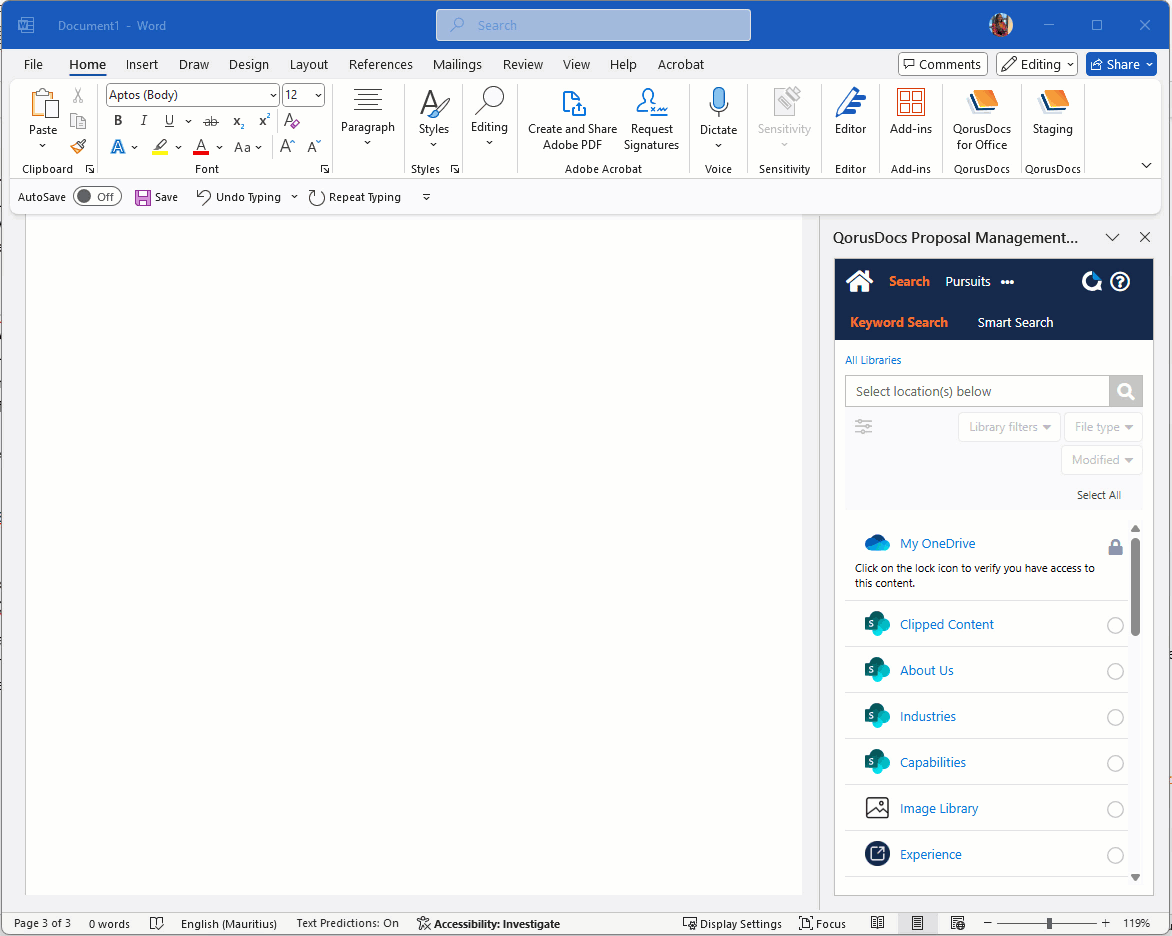This screenshot has height=936, width=1172.
Task: Click the Create and Share Adobe PDF icon
Action: click(x=573, y=103)
